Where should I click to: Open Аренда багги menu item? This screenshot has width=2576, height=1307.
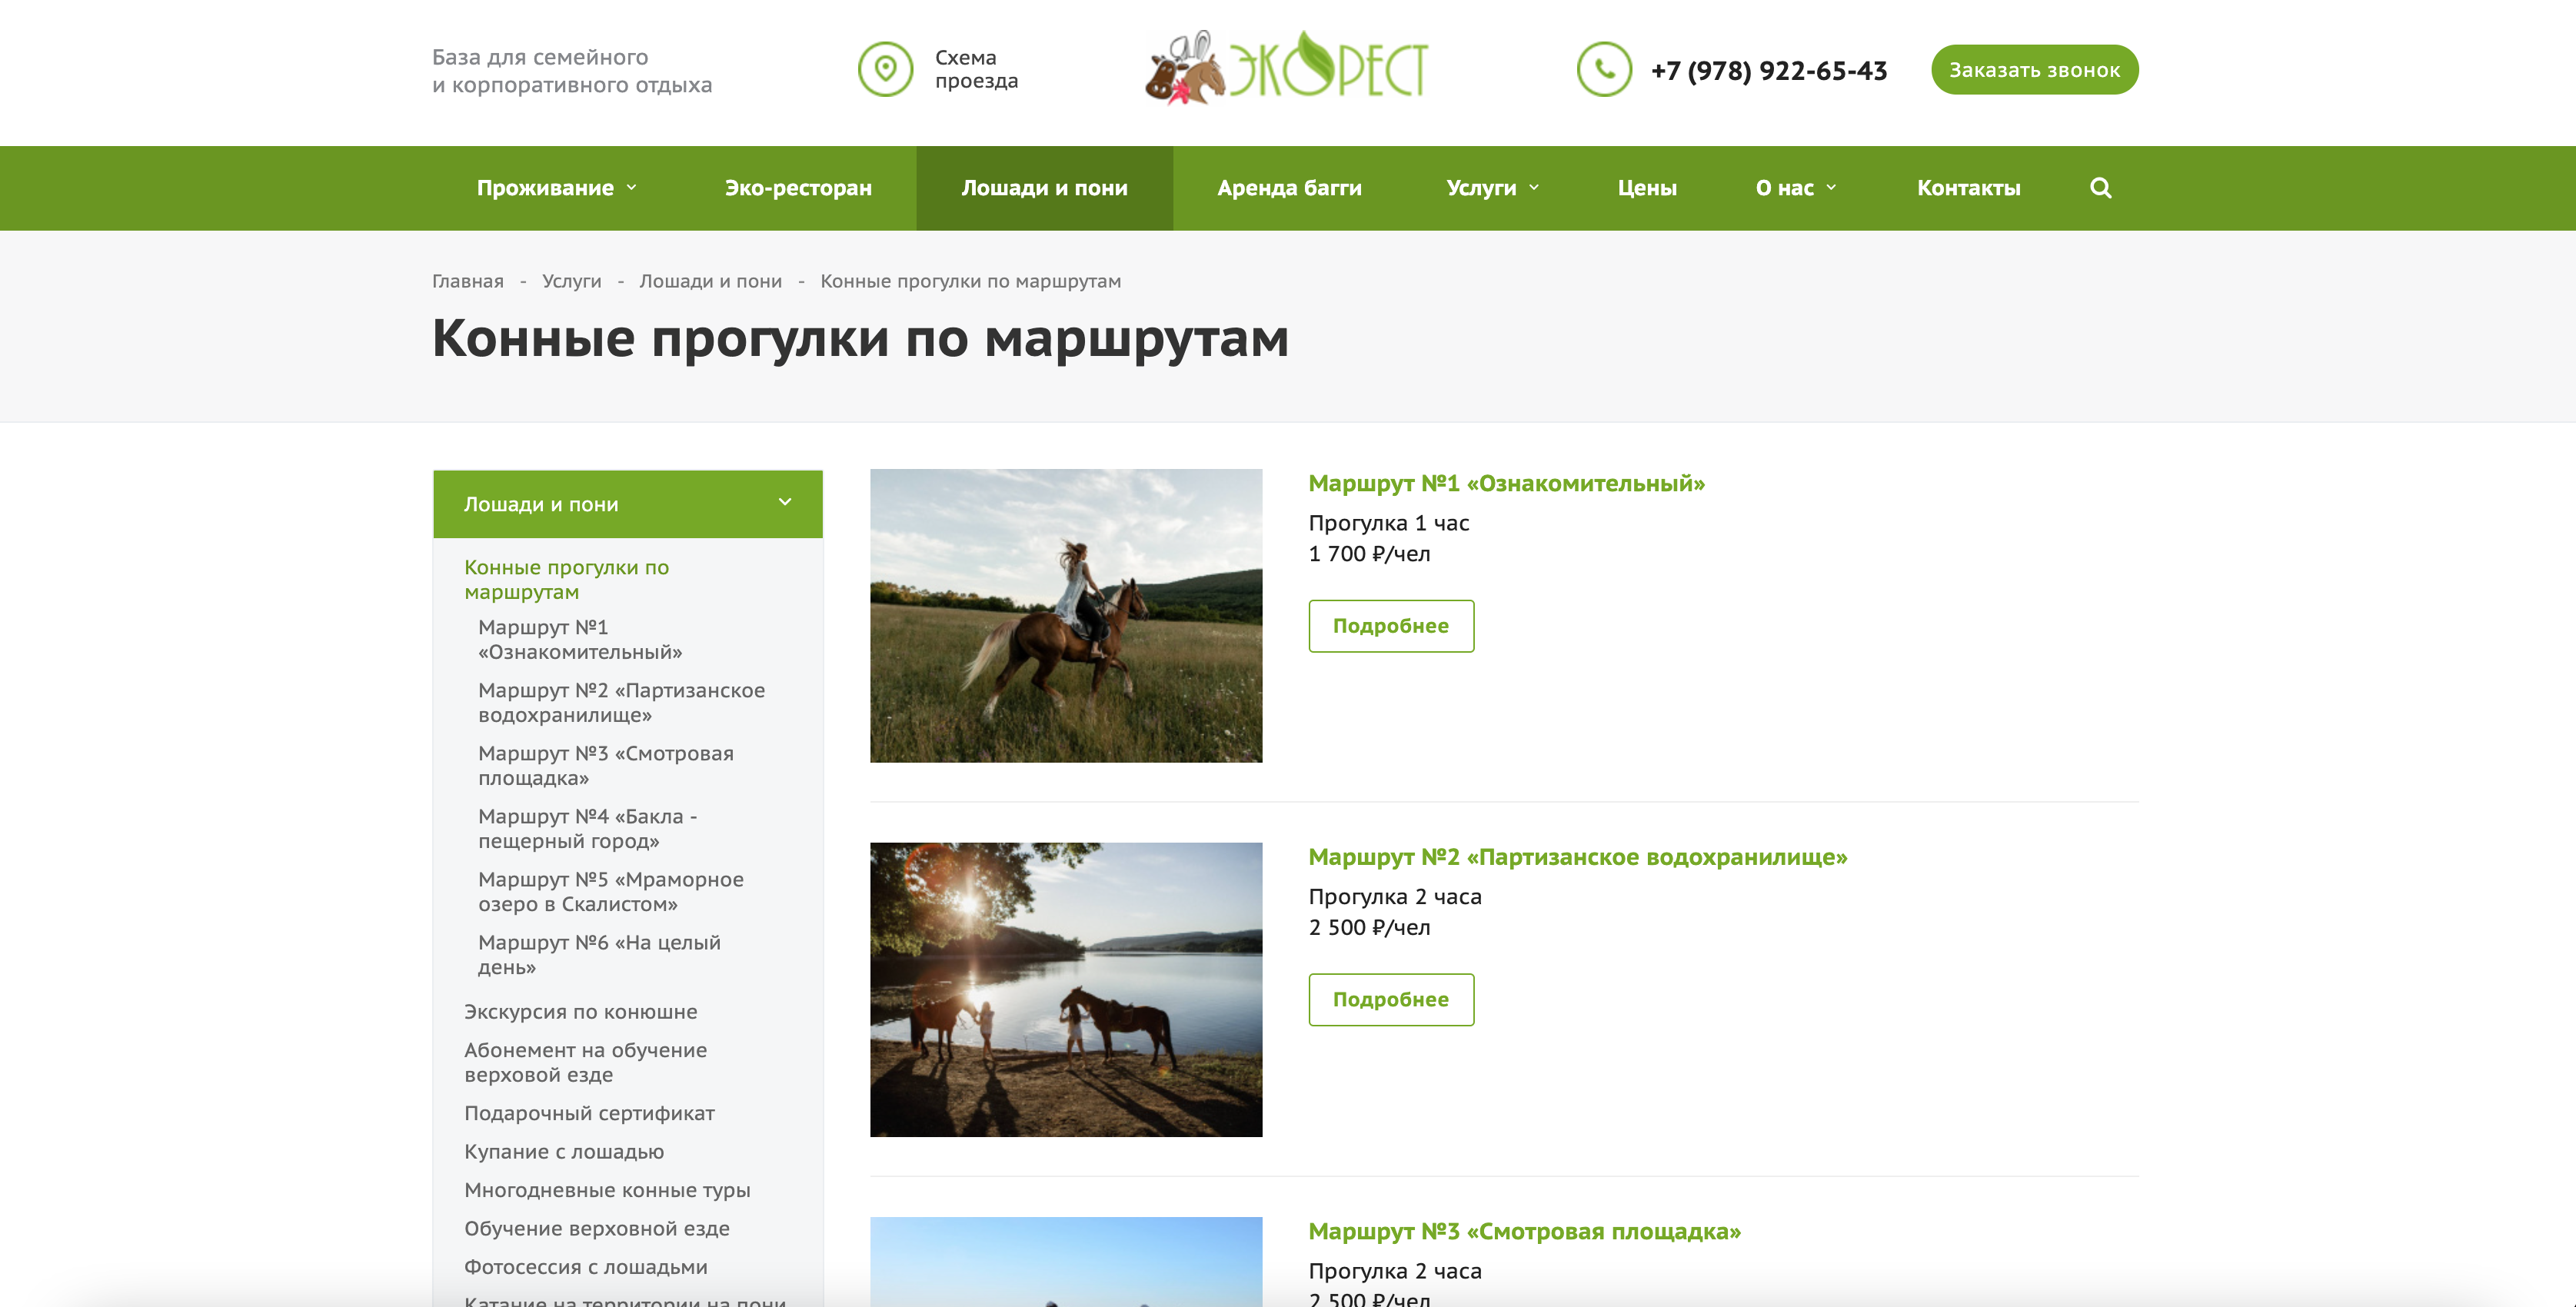(x=1289, y=188)
